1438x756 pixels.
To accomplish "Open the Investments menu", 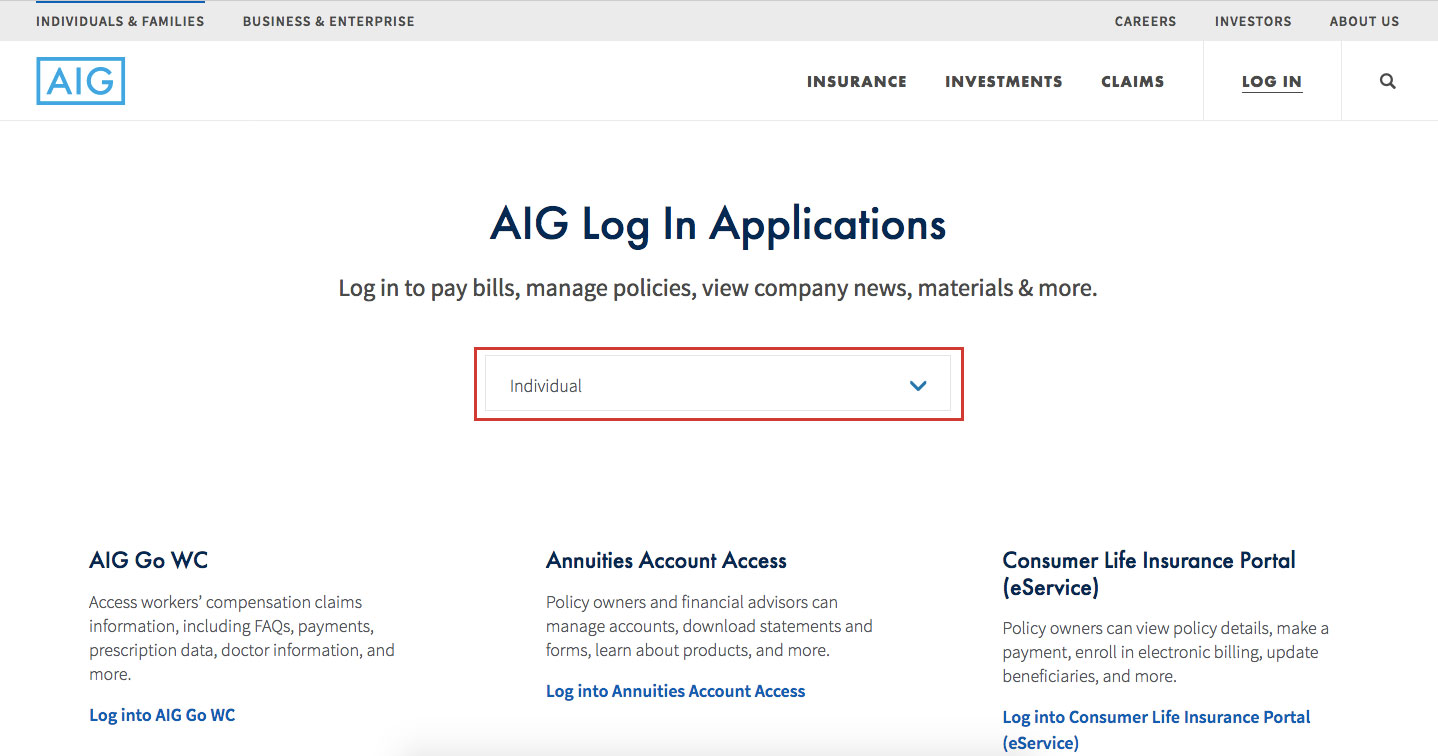I will tap(1004, 82).
